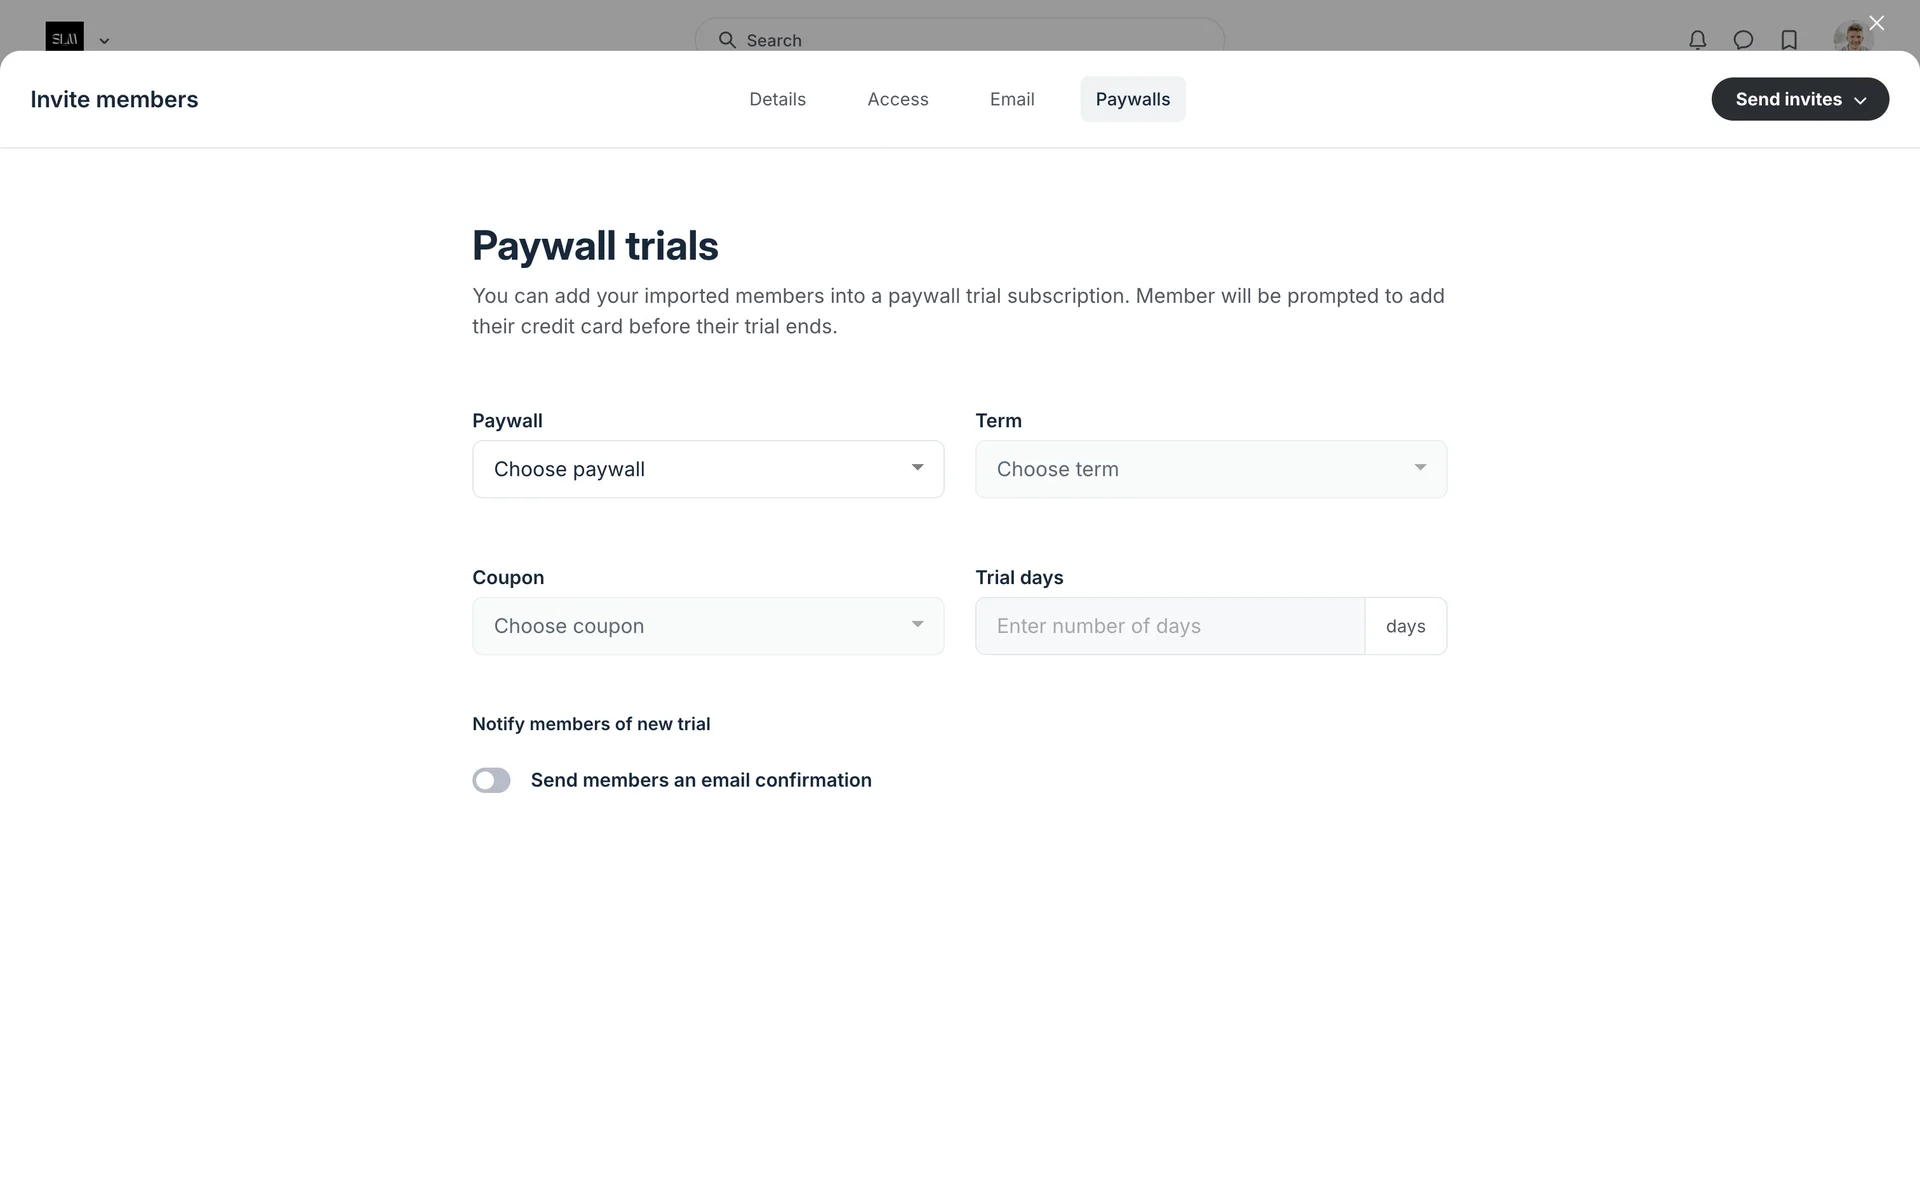Click the user profile avatar
Viewport: 1920px width, 1200px height.
(x=1851, y=38)
